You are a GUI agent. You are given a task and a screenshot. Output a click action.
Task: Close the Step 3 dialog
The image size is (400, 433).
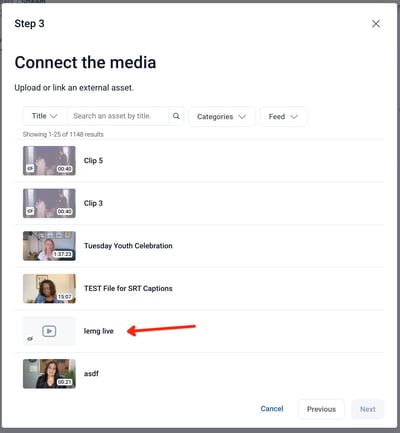pyautogui.click(x=376, y=24)
